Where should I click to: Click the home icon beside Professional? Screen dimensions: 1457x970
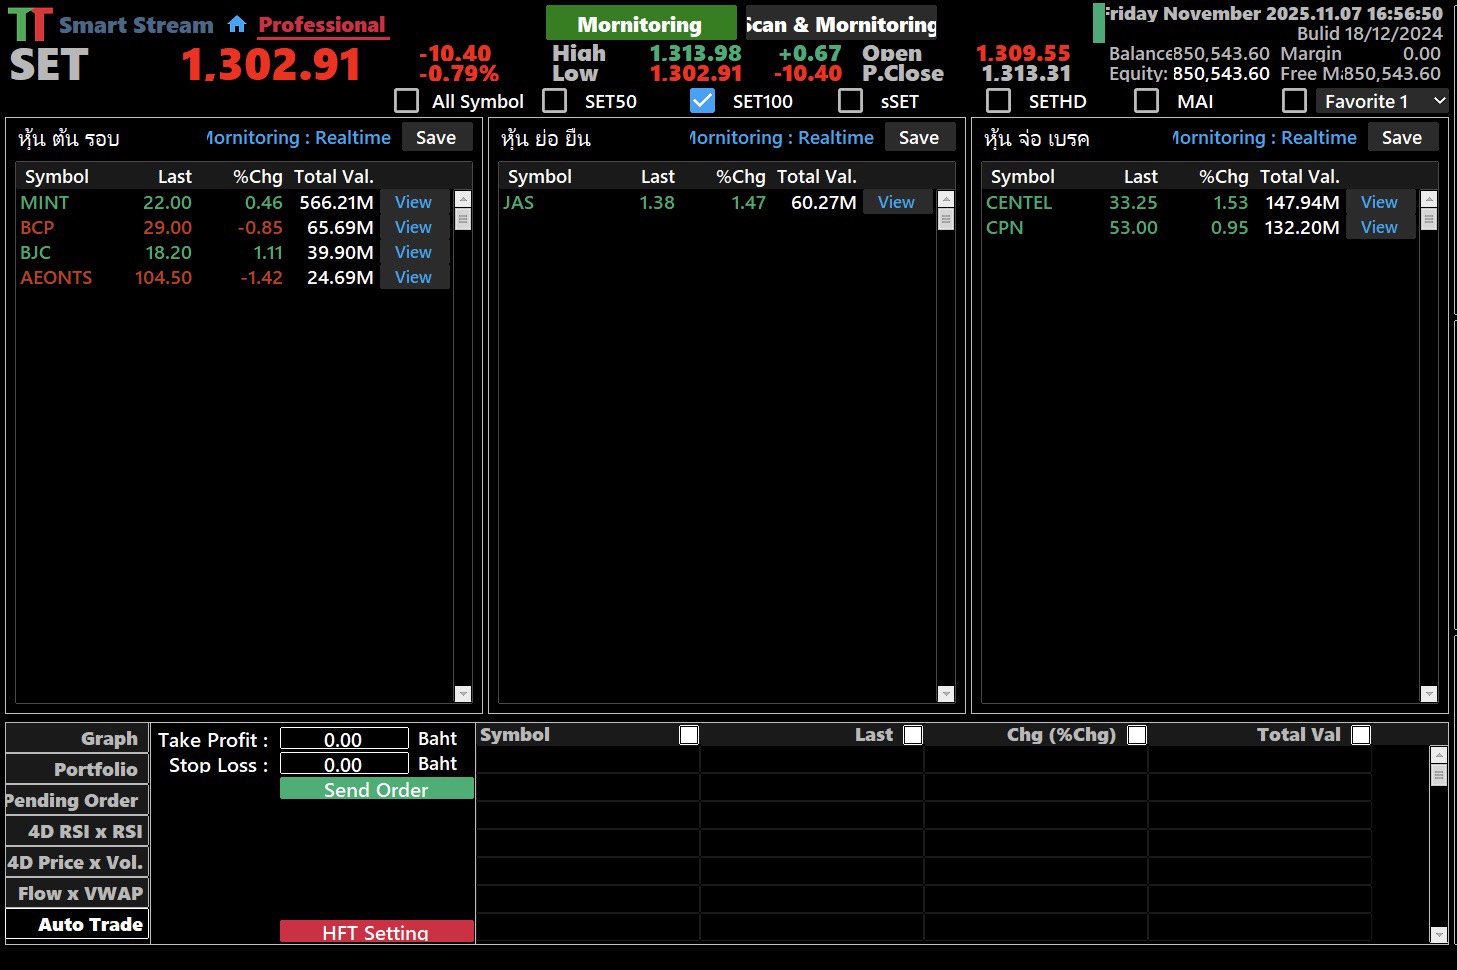coord(237,24)
